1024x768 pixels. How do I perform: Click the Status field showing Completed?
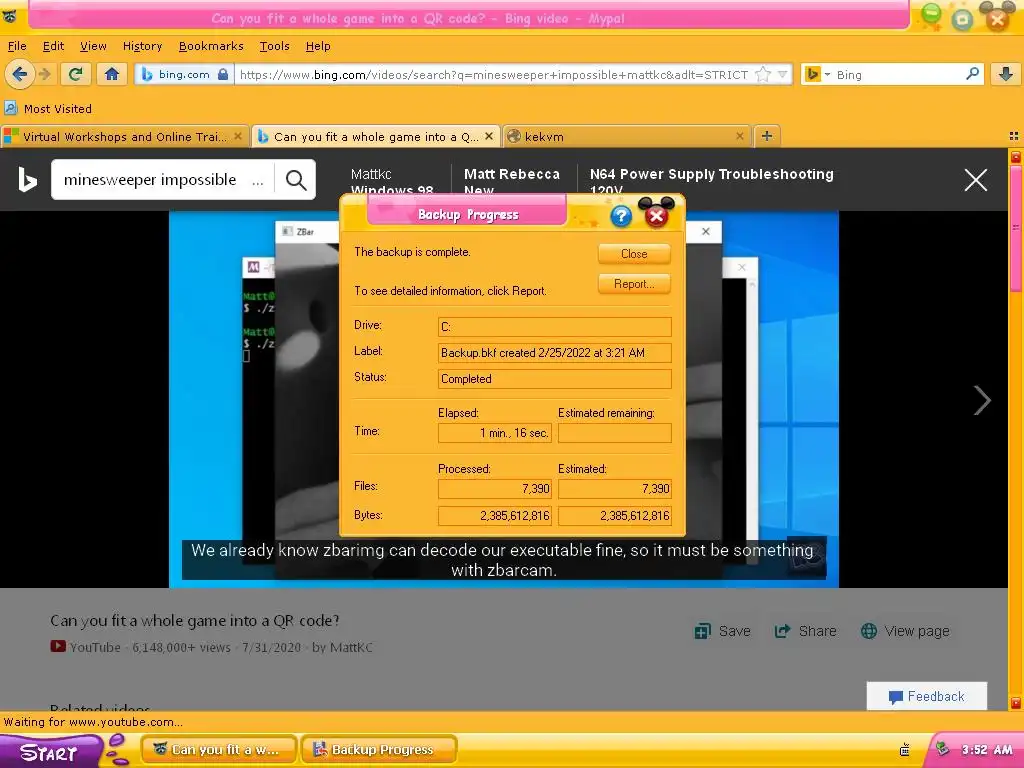[x=554, y=379]
